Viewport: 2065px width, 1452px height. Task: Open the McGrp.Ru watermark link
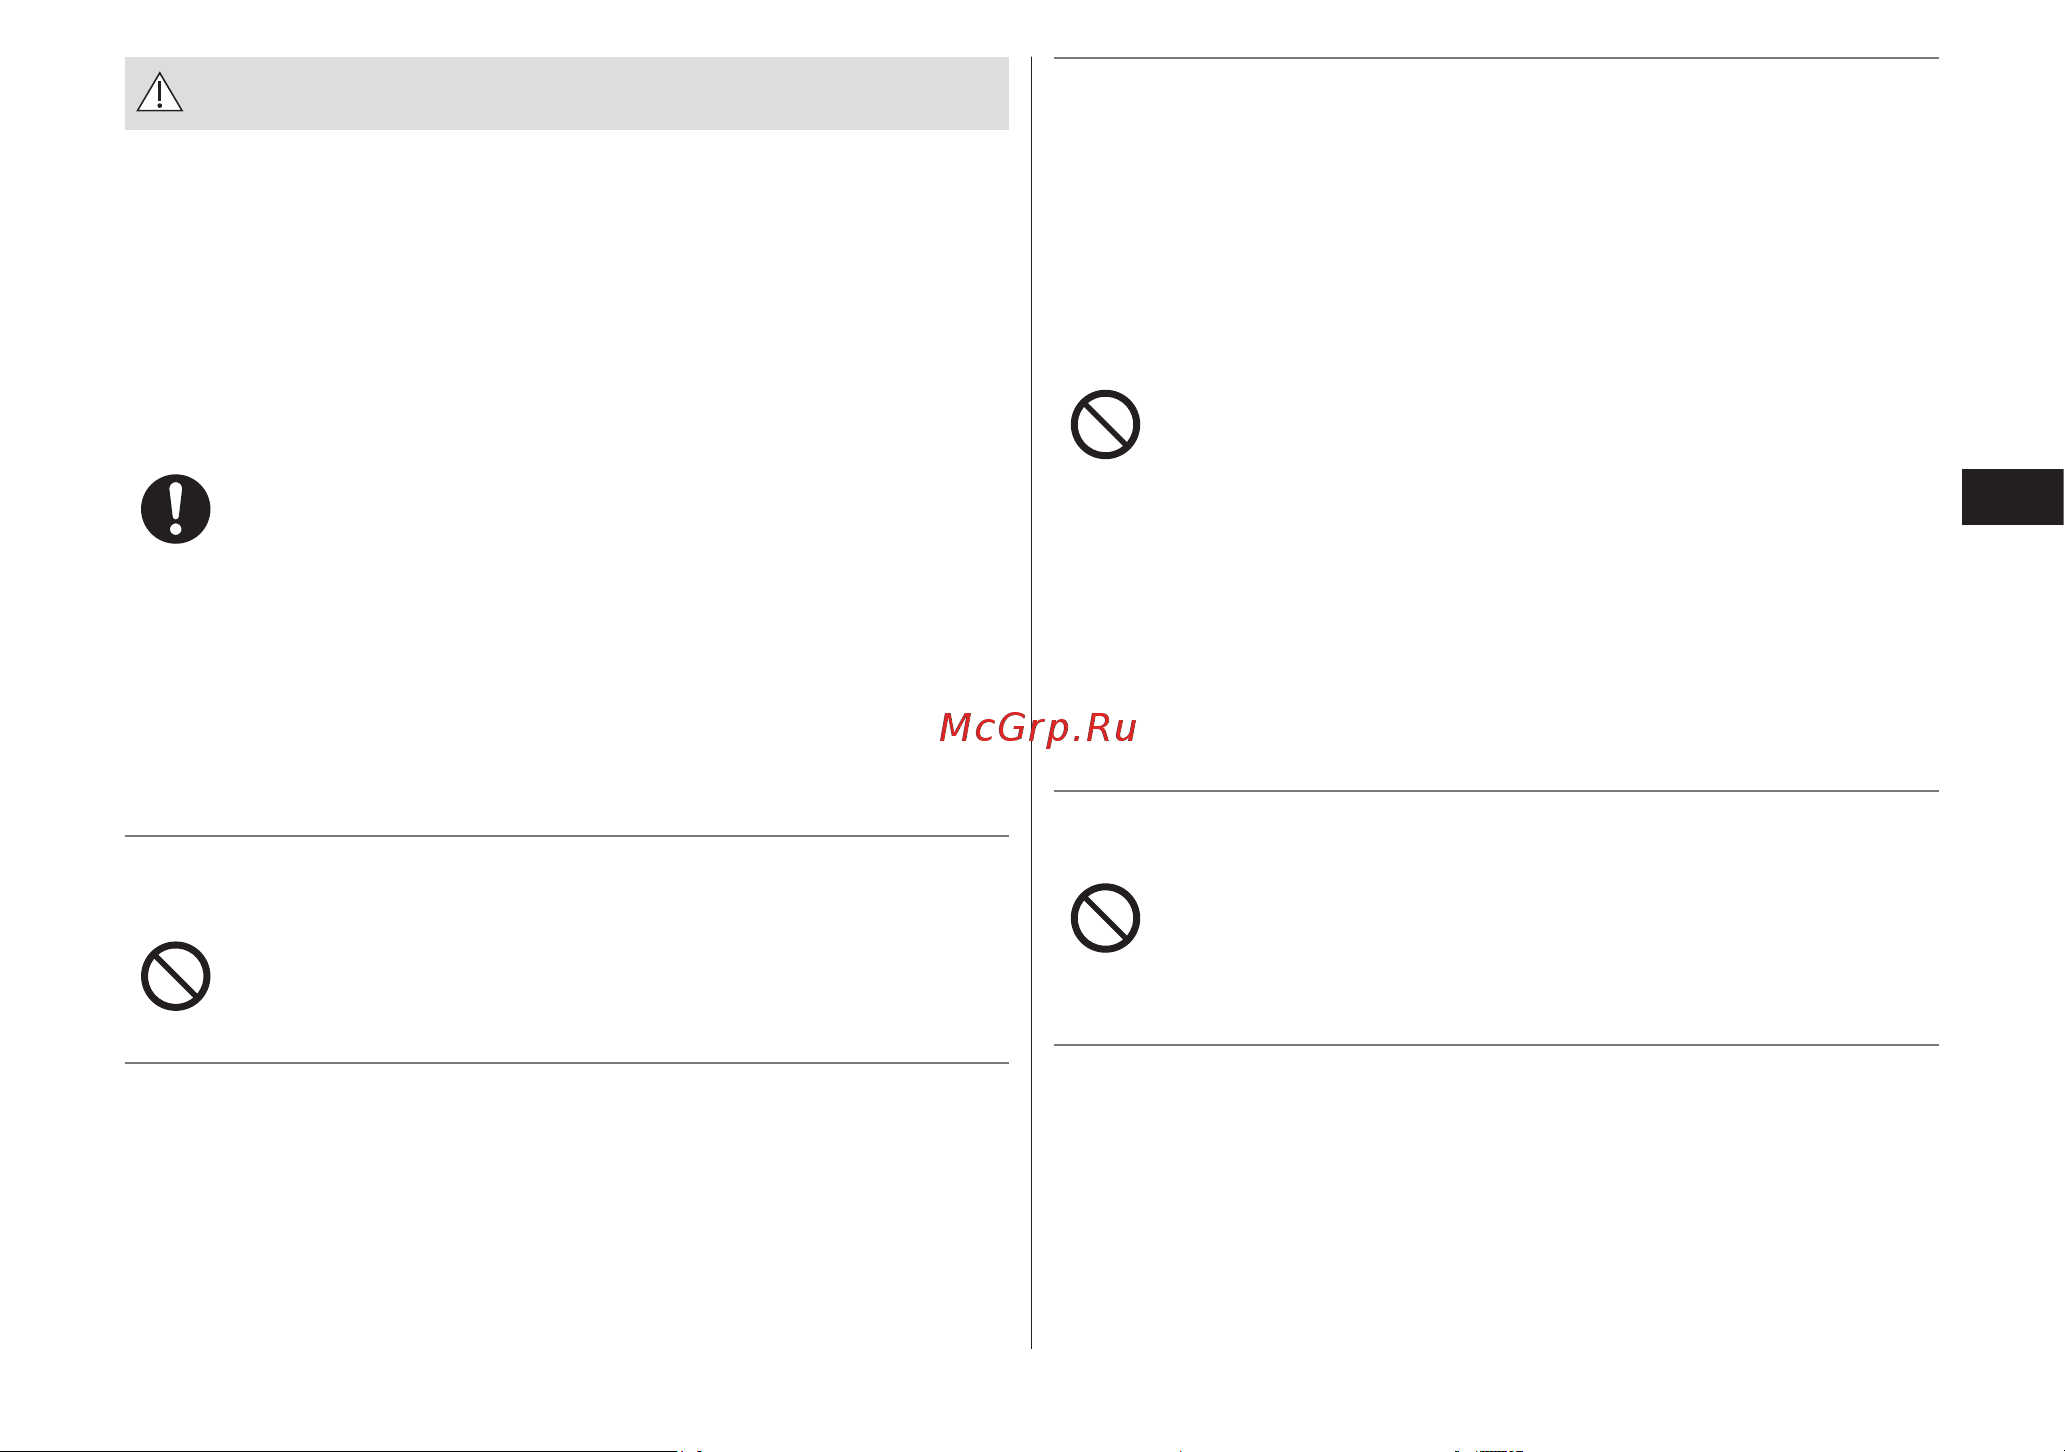1038,728
